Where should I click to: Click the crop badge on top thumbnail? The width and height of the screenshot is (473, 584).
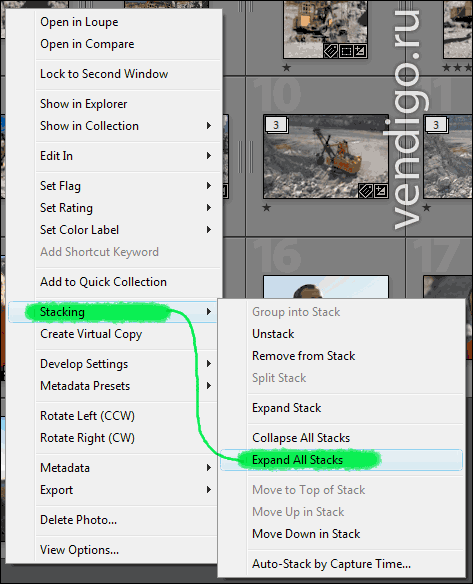(346, 51)
